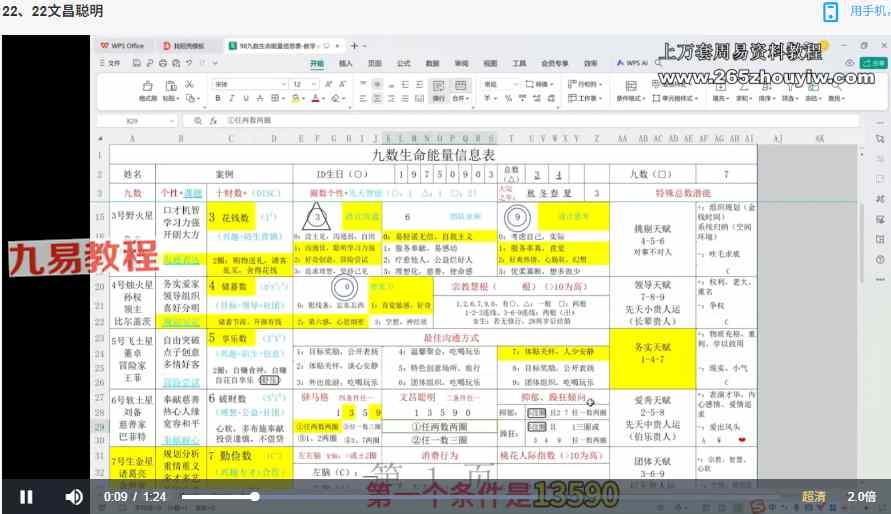Click the yellow fill color icon
Image resolution: width=891 pixels, height=514 pixels.
click(296, 99)
